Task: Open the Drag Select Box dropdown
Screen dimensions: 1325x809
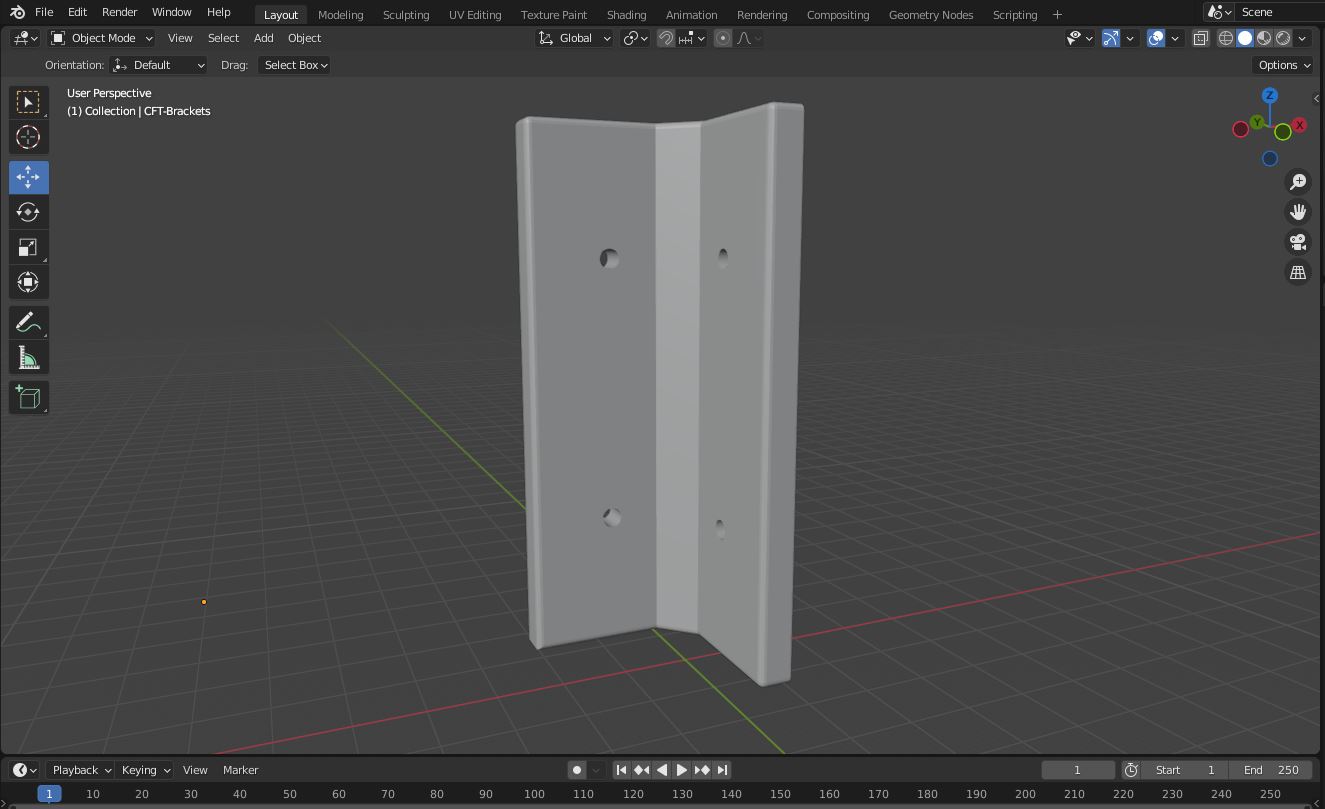Action: click(294, 65)
